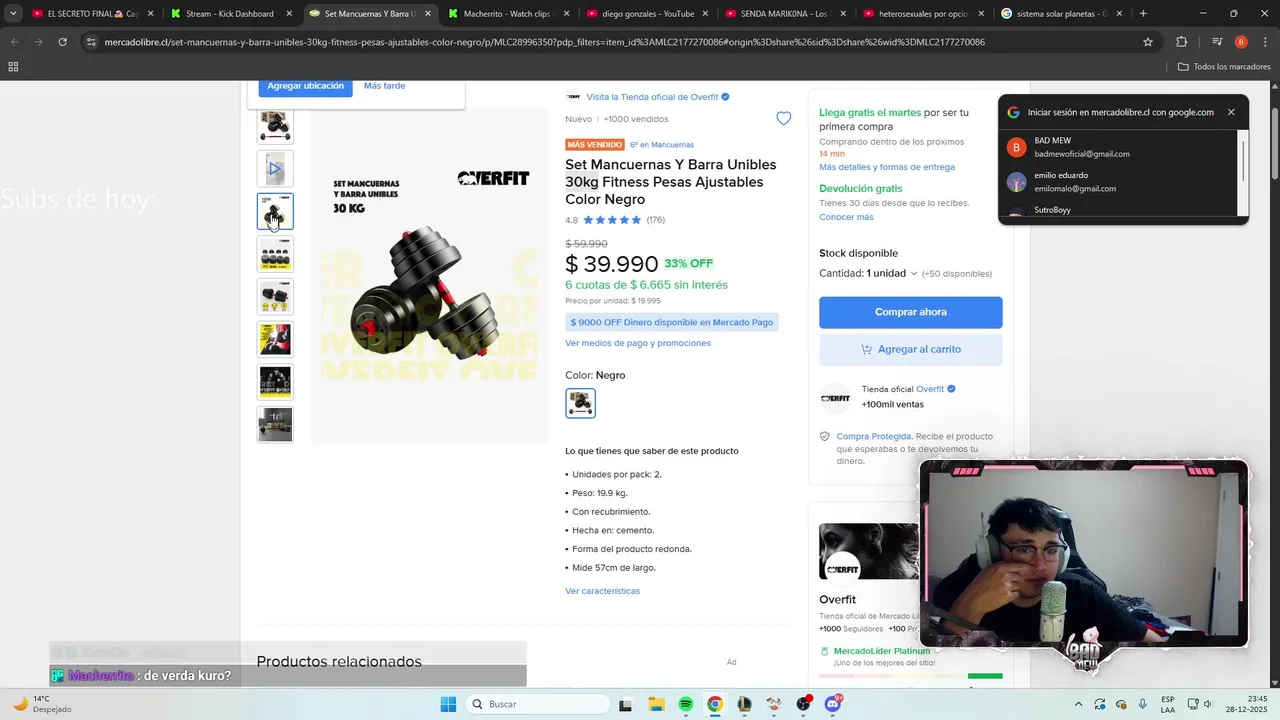View site information icon in address bar
The width and height of the screenshot is (1280, 720).
[x=91, y=42]
